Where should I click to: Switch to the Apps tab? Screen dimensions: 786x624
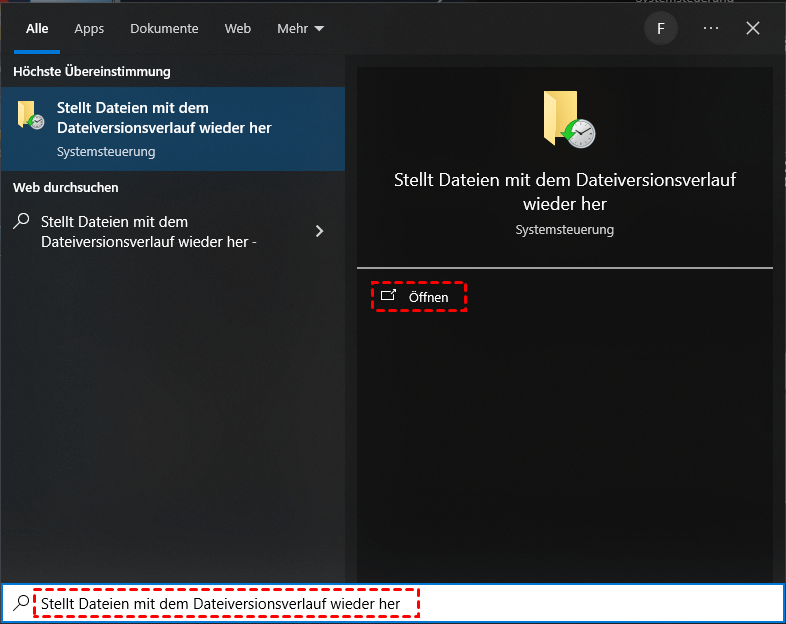pos(89,29)
